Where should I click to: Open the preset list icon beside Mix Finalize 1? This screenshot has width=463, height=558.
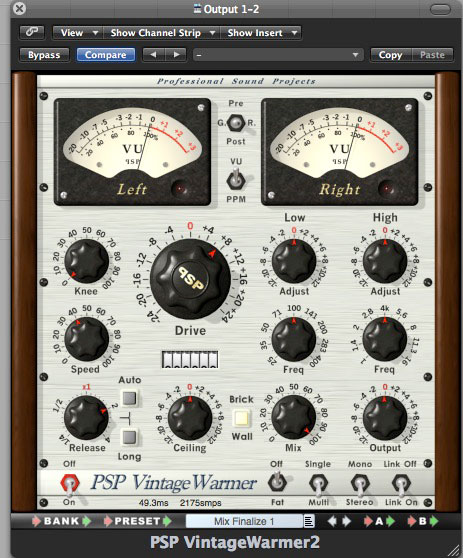click(x=309, y=521)
